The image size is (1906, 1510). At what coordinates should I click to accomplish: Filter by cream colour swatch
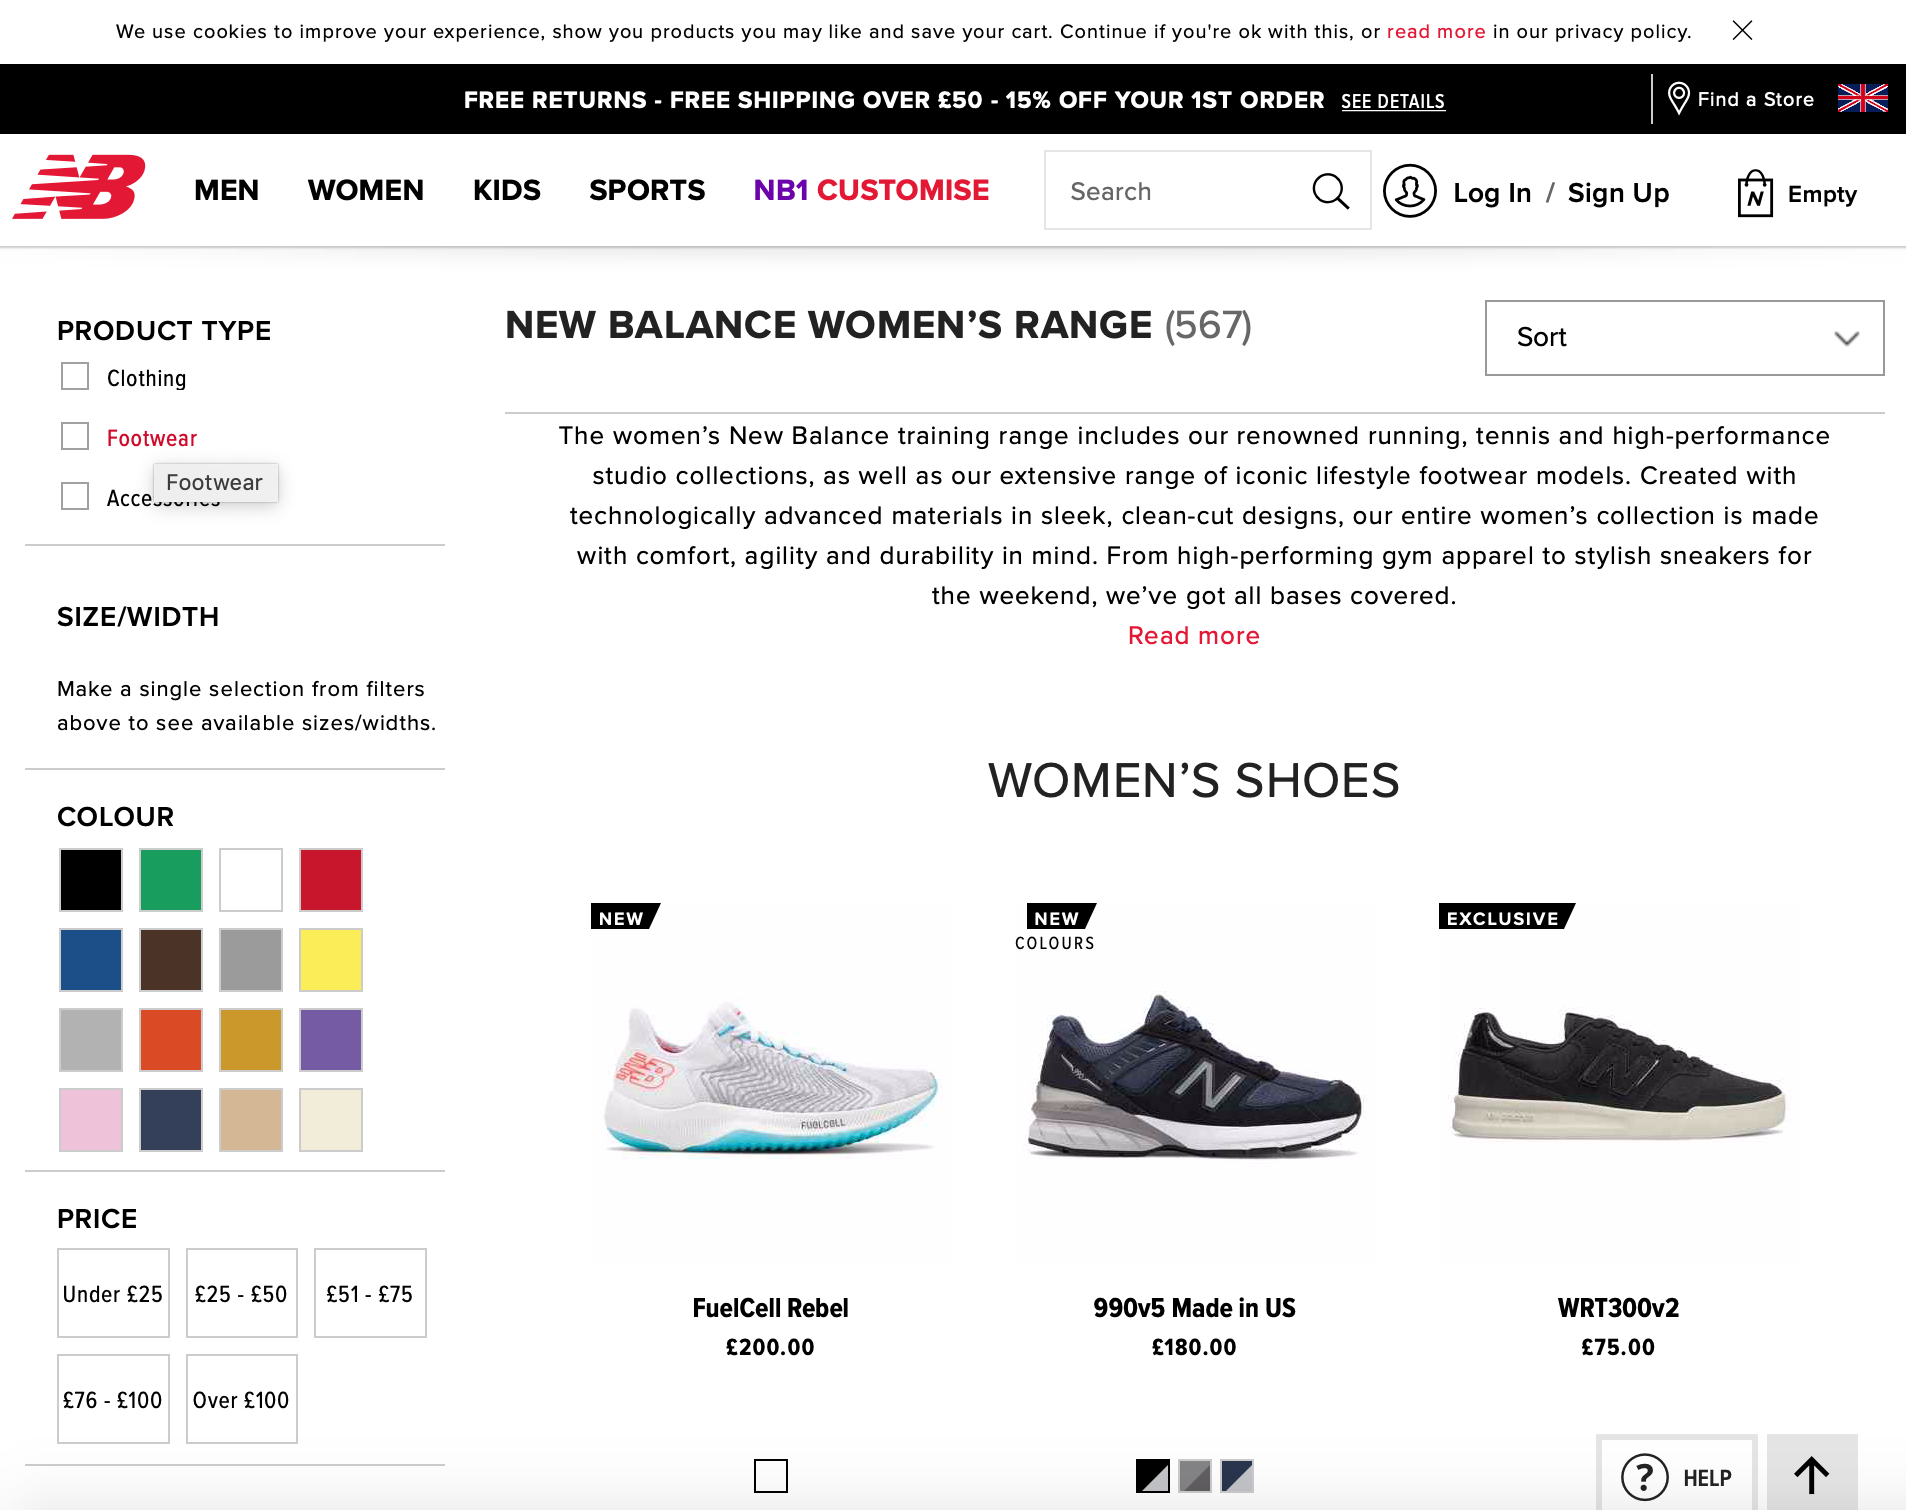[x=331, y=1120]
